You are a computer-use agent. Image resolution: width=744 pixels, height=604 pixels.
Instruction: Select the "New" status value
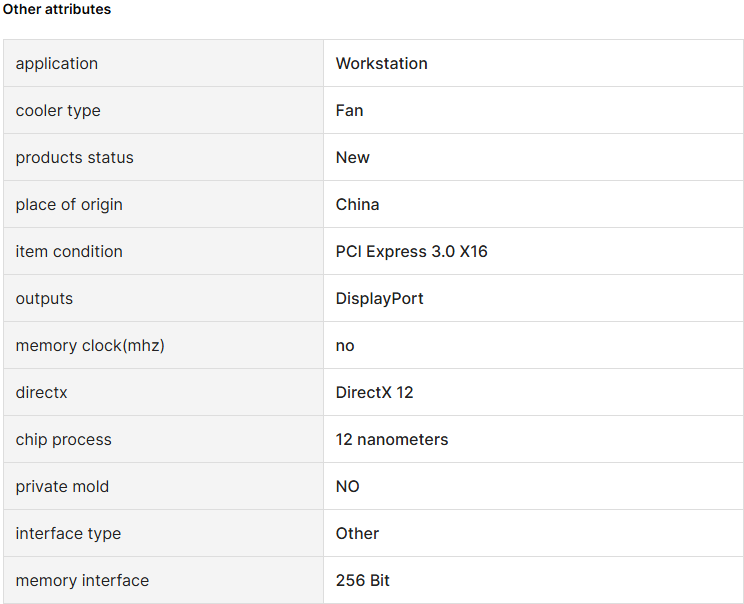[352, 157]
